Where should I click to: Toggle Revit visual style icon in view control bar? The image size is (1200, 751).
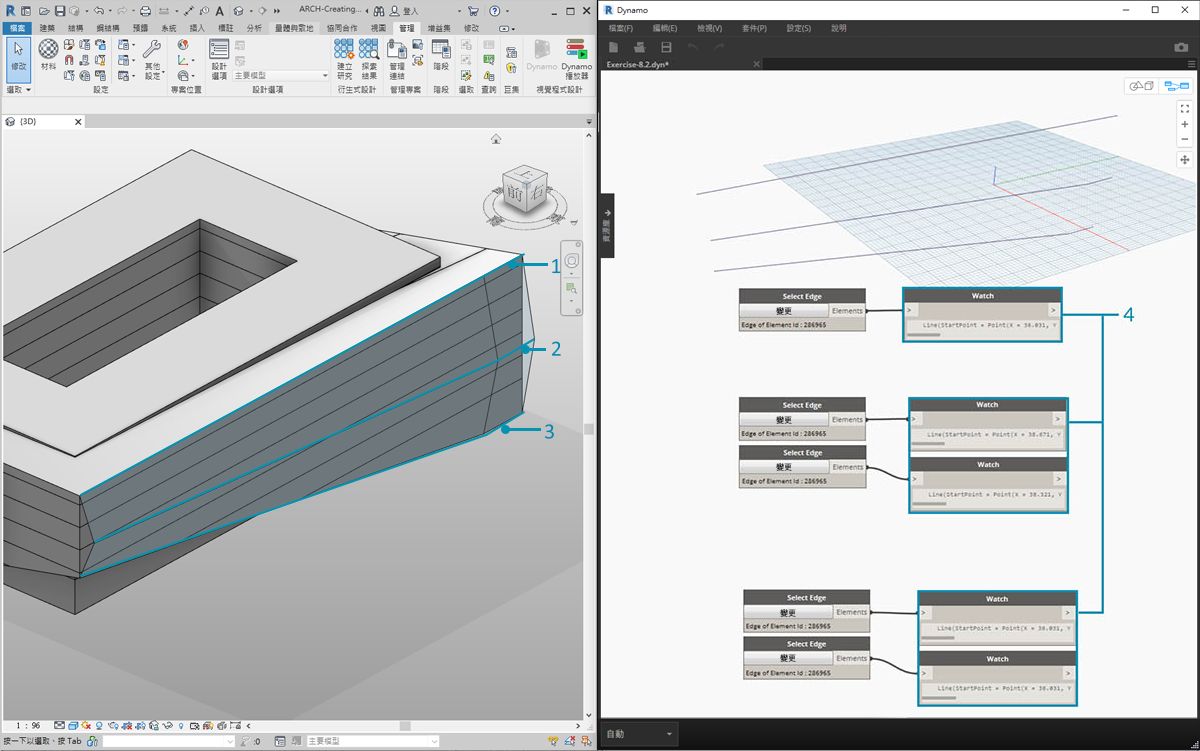(x=75, y=725)
